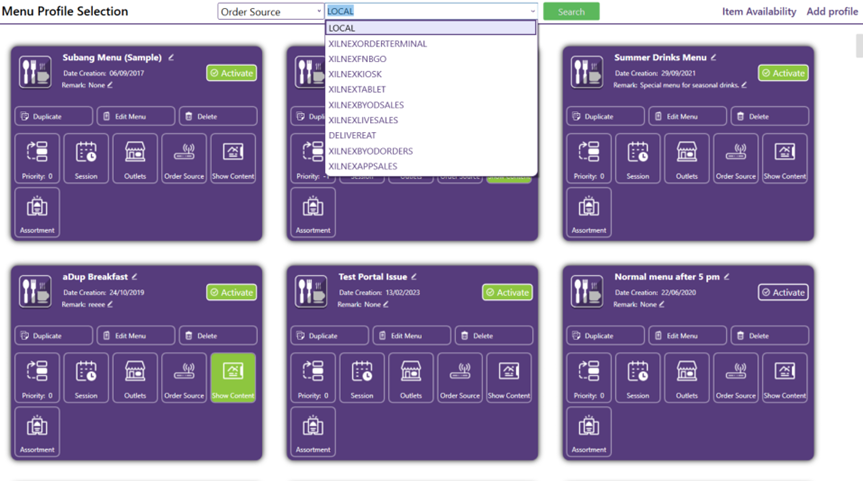Screen dimensions: 863x481
Task: Open Assortment icon in Subang Menu card
Action: tap(37, 212)
